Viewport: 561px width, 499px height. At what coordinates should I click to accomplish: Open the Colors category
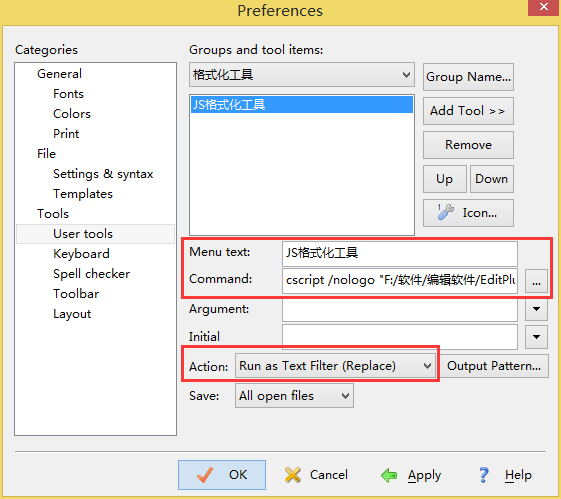(x=72, y=114)
